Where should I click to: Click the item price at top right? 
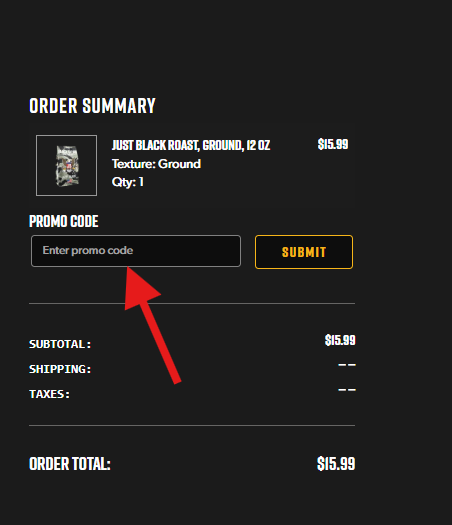(x=333, y=144)
